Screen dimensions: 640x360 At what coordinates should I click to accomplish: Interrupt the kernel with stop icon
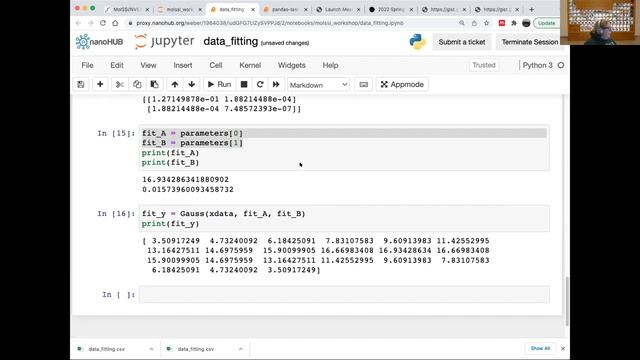point(244,84)
